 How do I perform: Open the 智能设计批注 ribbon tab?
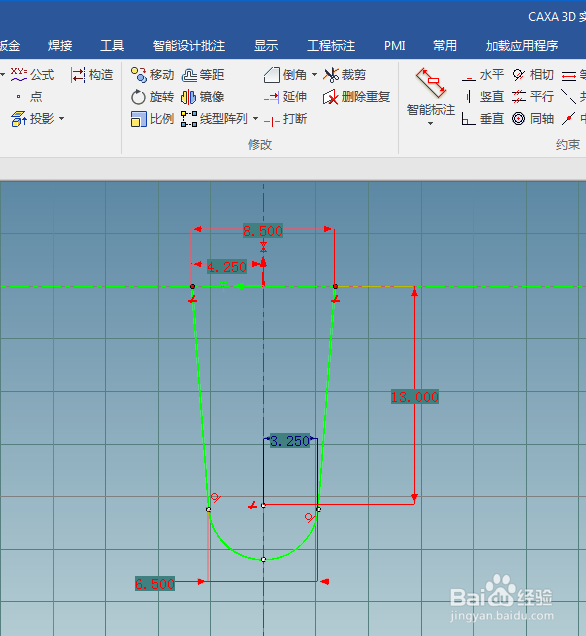coord(189,45)
